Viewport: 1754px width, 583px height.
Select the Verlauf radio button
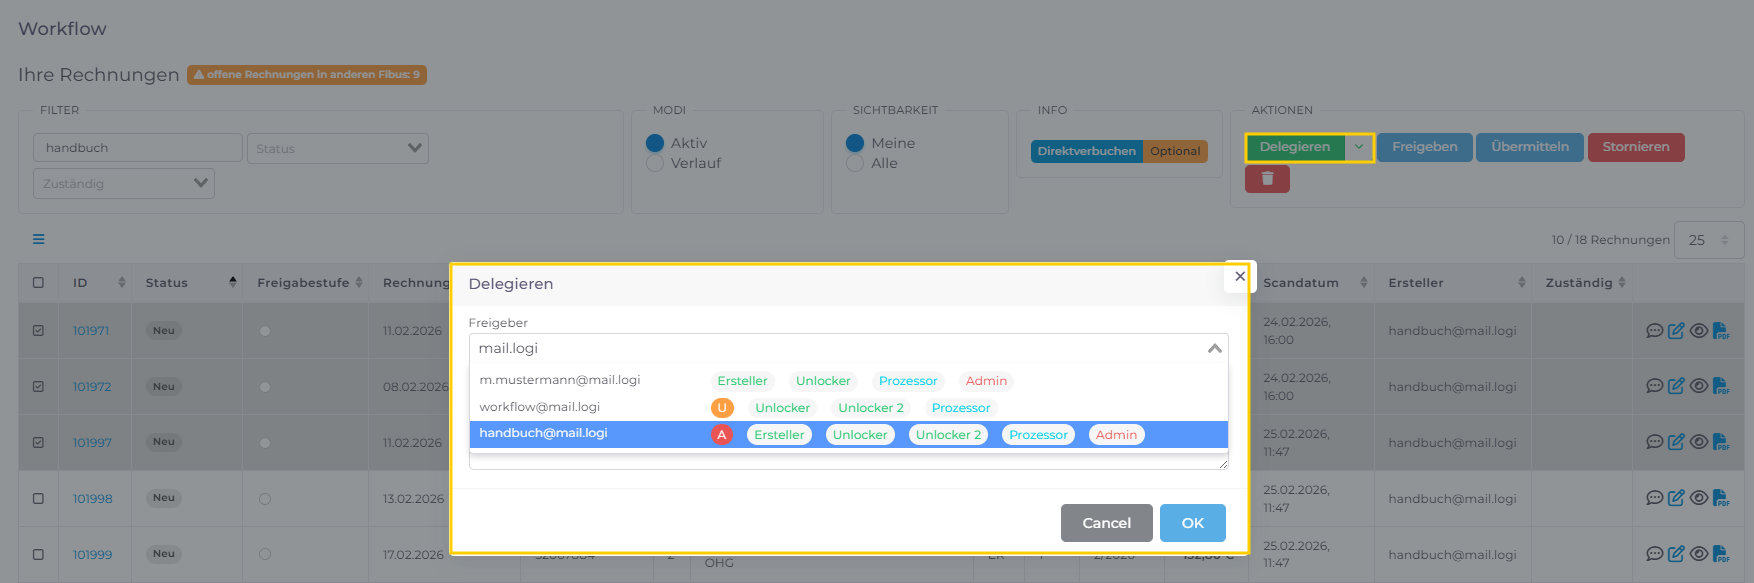coord(655,163)
